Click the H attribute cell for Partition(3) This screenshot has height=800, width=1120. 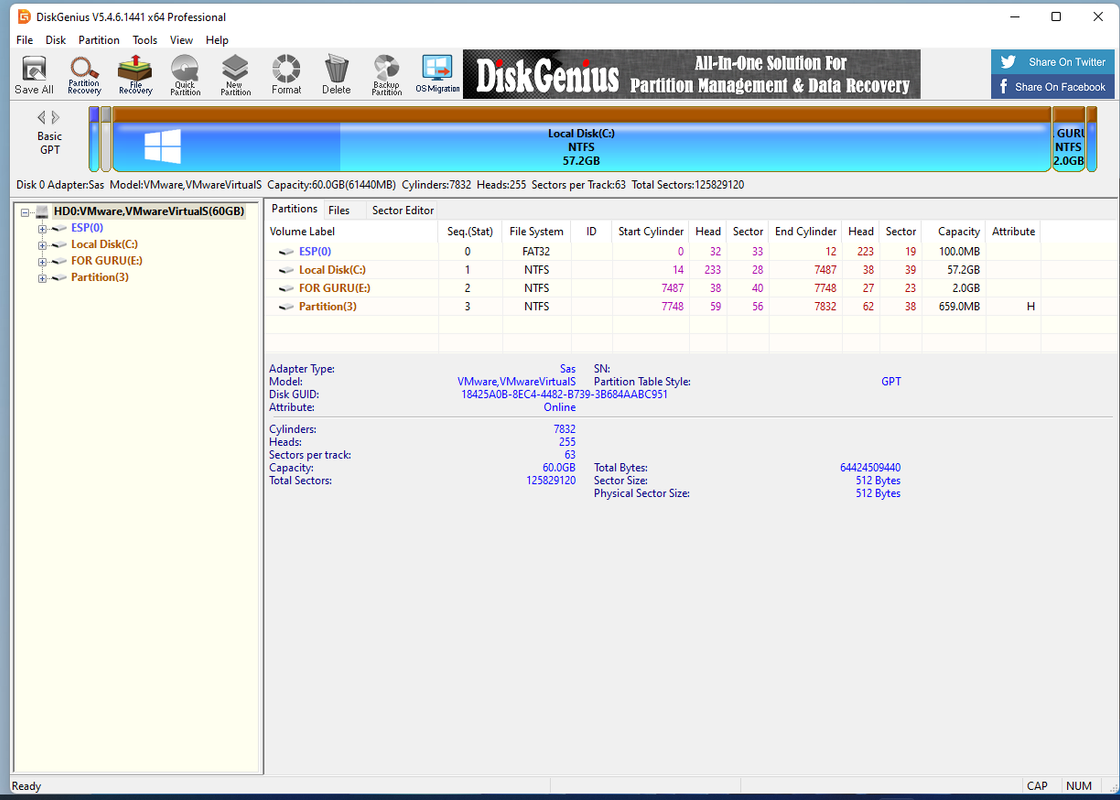[1013, 306]
